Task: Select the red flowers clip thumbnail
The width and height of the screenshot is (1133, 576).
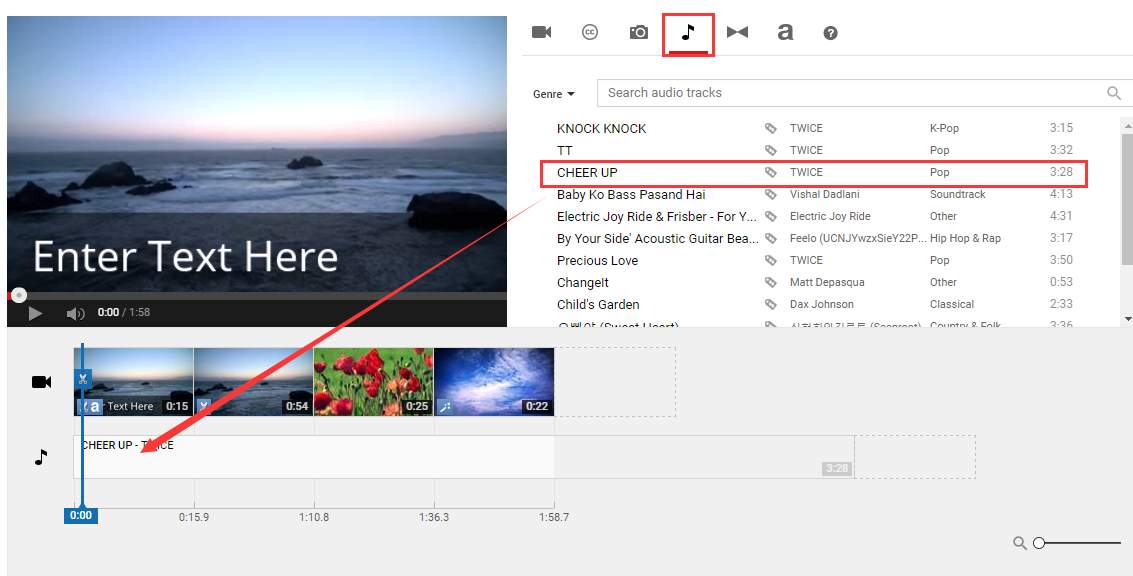Action: click(x=374, y=382)
